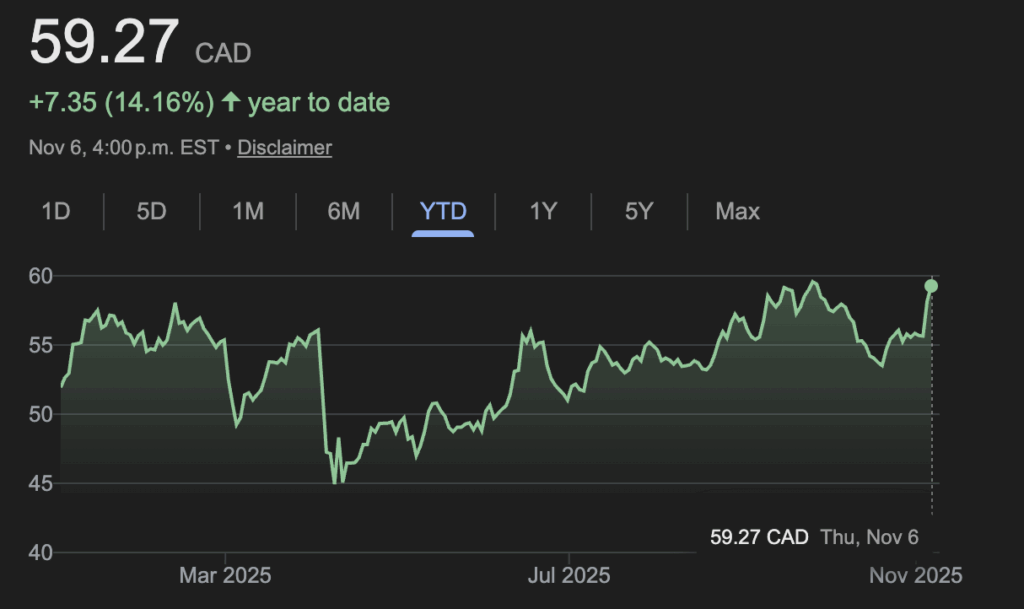1024x609 pixels.
Task: Open the Disclaimer link
Action: (284, 147)
